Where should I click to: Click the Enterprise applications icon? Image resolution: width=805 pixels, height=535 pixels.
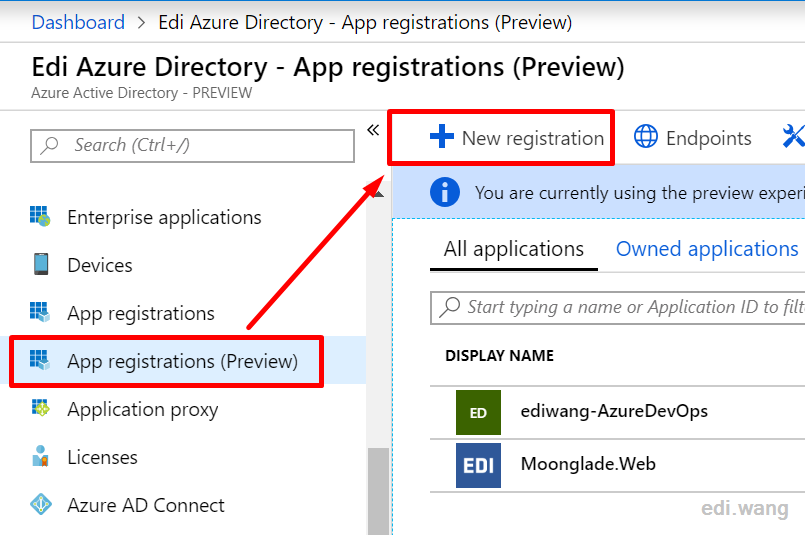40,217
